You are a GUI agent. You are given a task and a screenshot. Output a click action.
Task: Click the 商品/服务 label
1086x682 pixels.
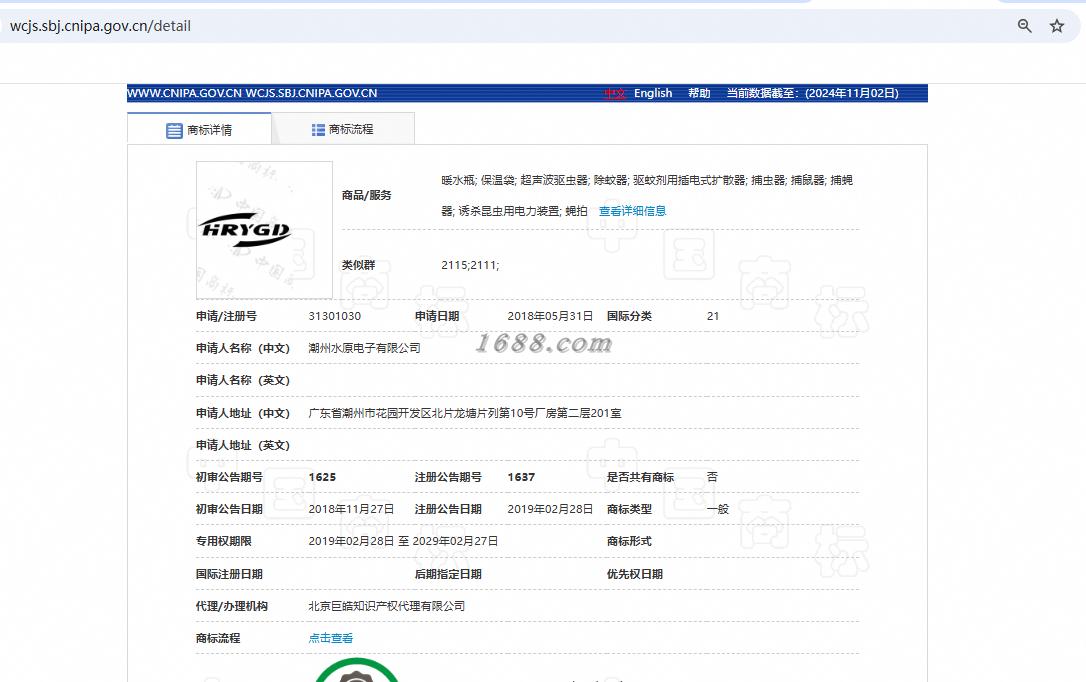[366, 195]
